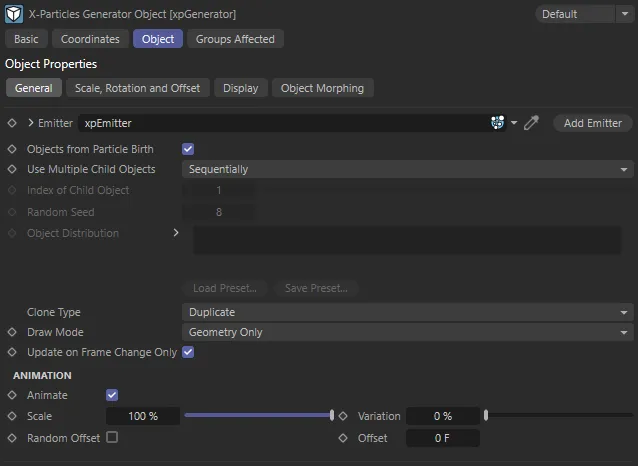Click keyframe diamond next to Emitter
The height and width of the screenshot is (466, 638).
12,123
